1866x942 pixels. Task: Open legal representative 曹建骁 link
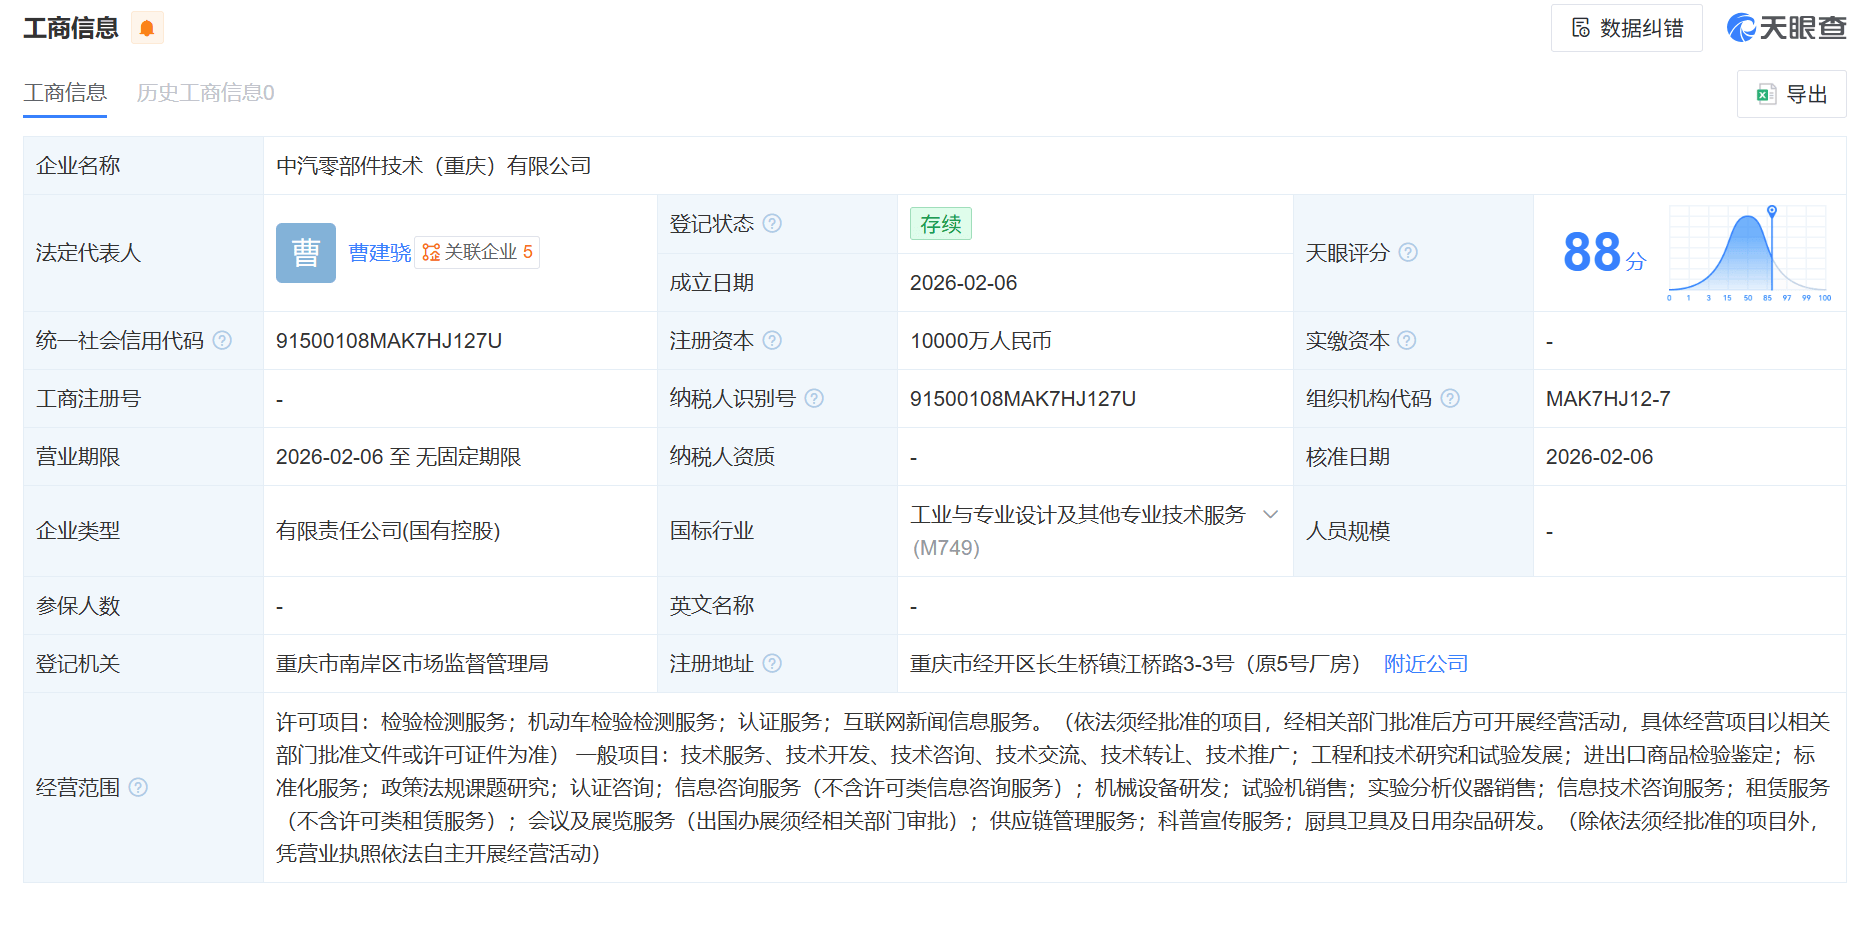point(380,253)
